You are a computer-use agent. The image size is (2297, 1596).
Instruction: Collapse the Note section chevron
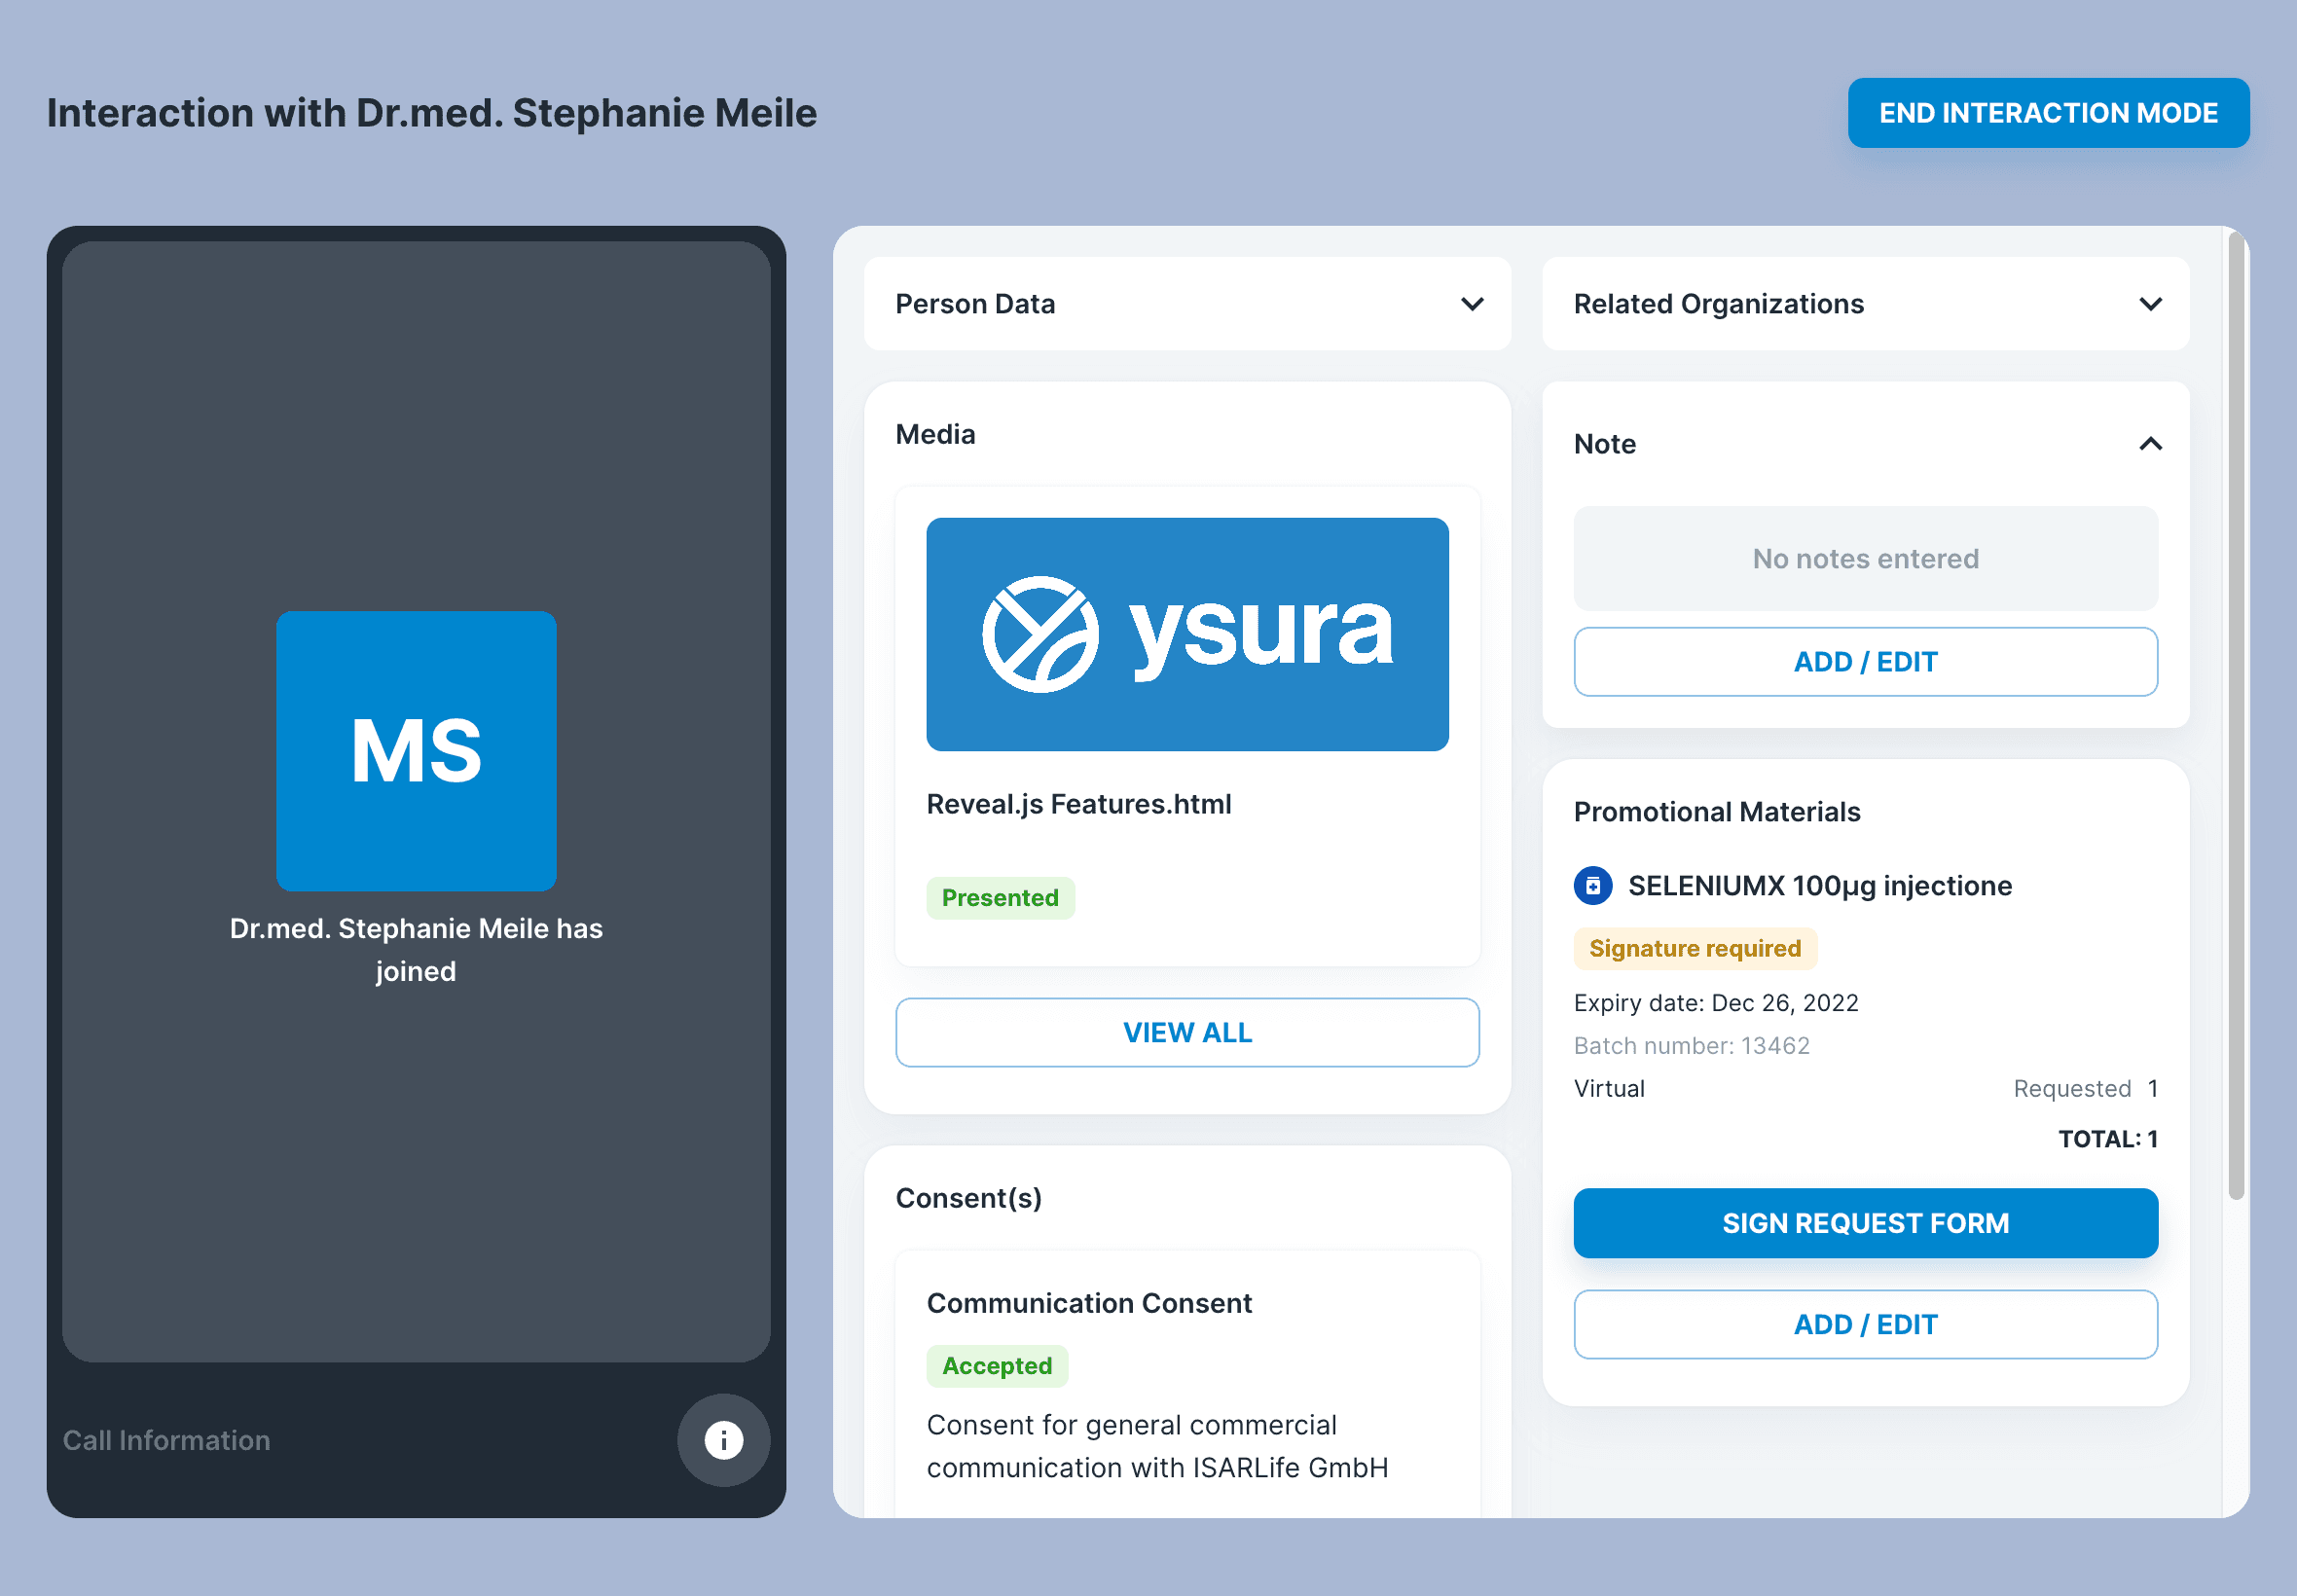click(2150, 443)
